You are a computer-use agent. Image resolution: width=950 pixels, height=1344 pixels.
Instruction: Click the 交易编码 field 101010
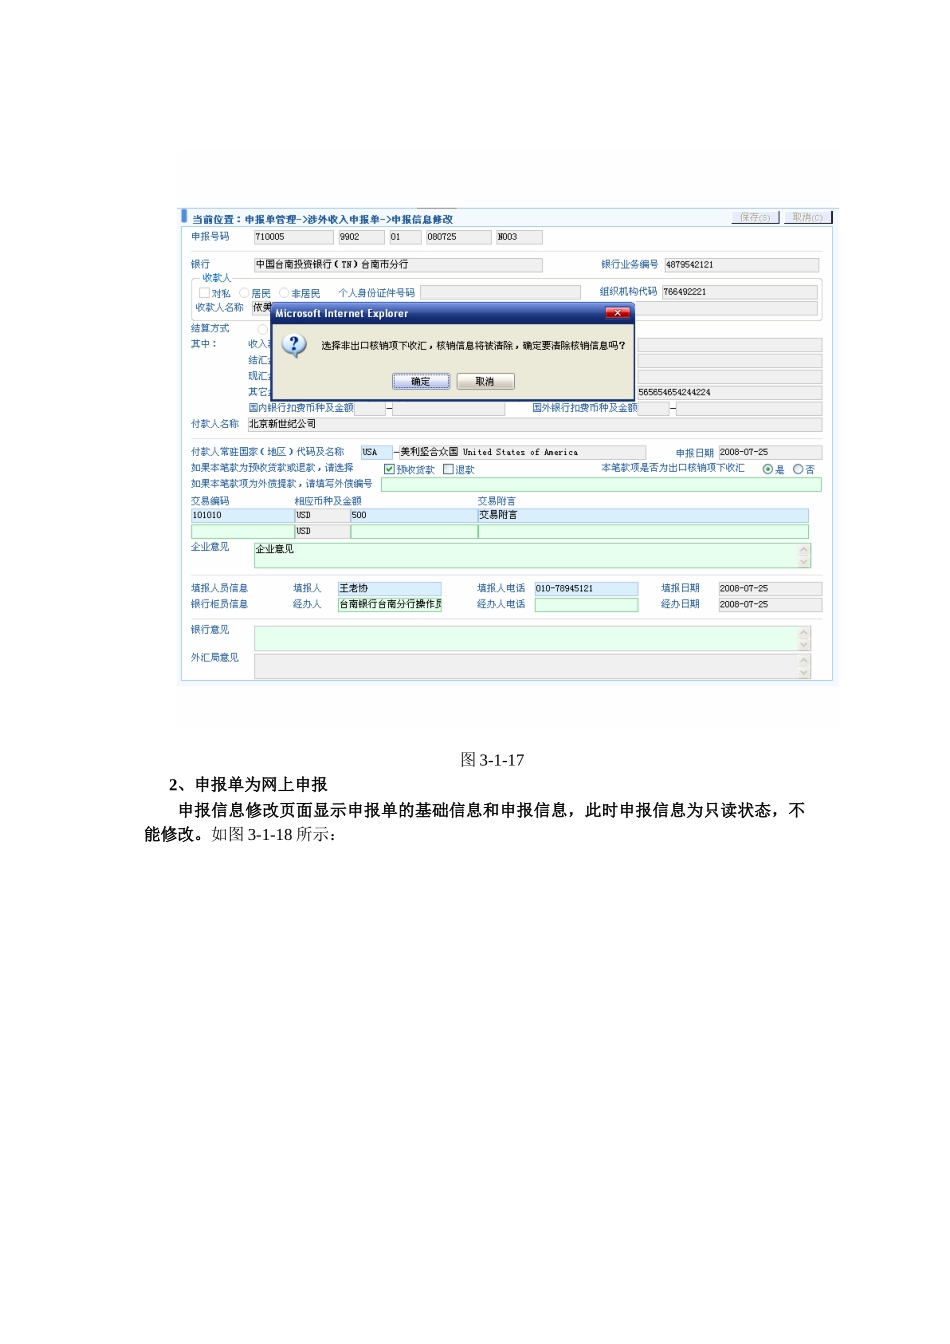click(x=242, y=516)
